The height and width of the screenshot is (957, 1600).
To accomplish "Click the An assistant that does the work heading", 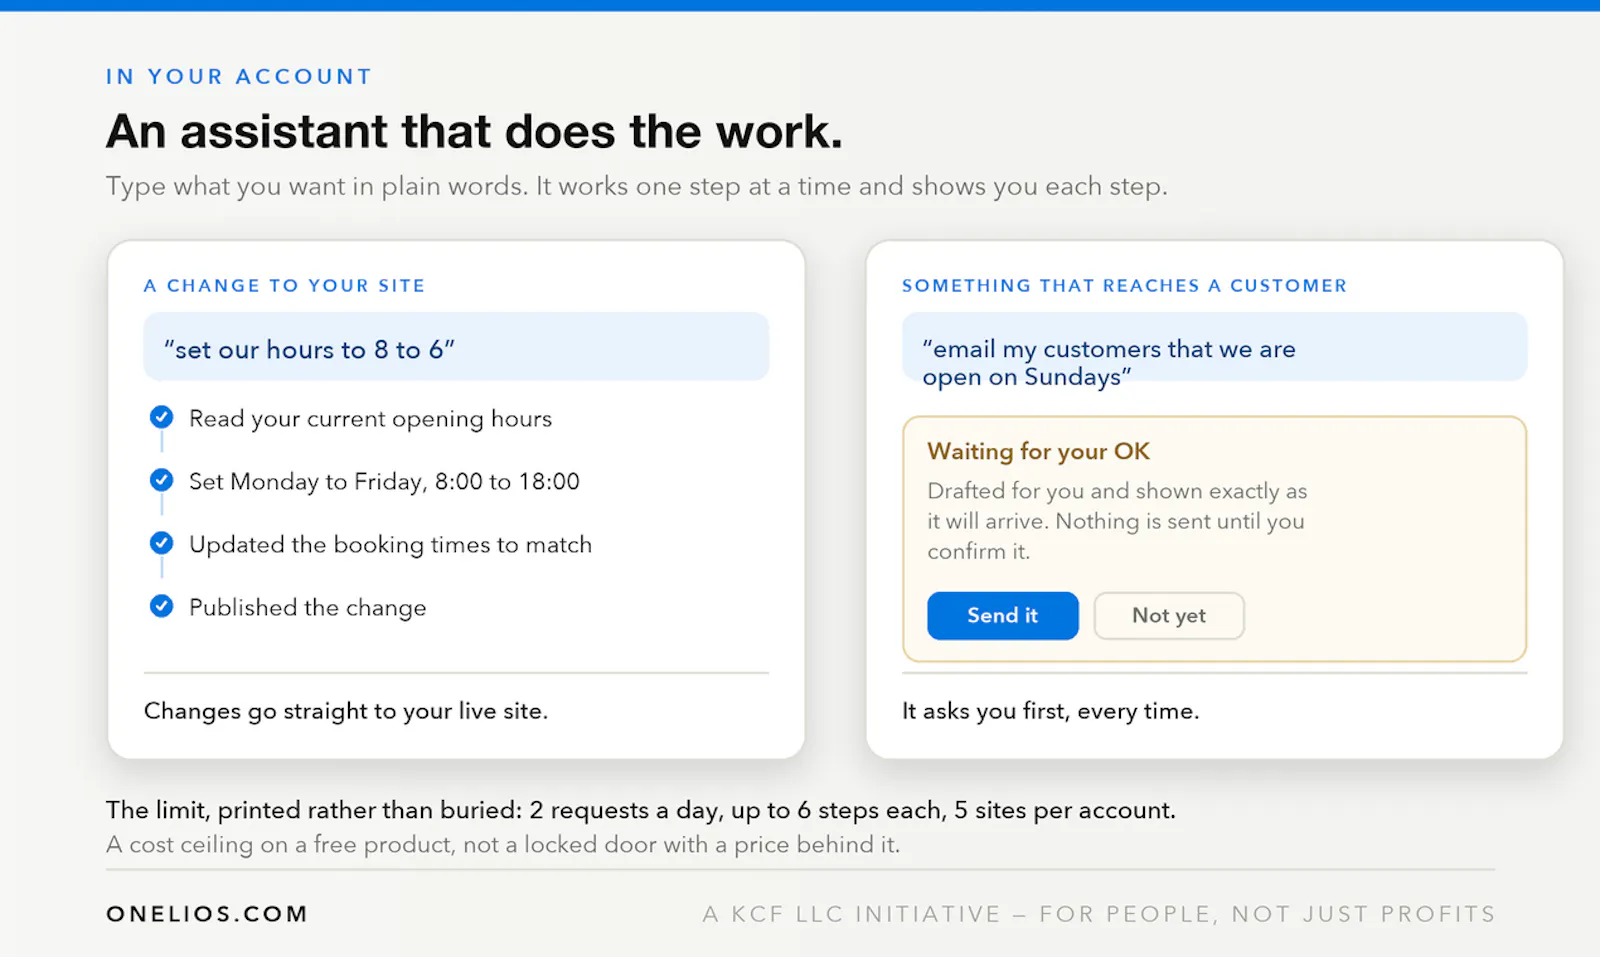I will pos(474,131).
